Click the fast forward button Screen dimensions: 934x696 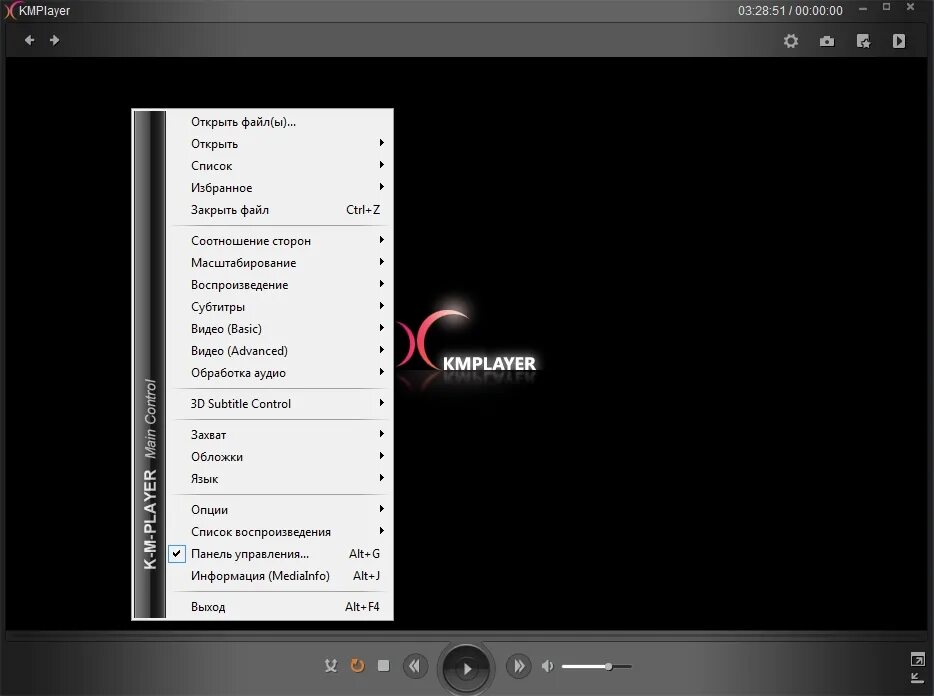[519, 665]
